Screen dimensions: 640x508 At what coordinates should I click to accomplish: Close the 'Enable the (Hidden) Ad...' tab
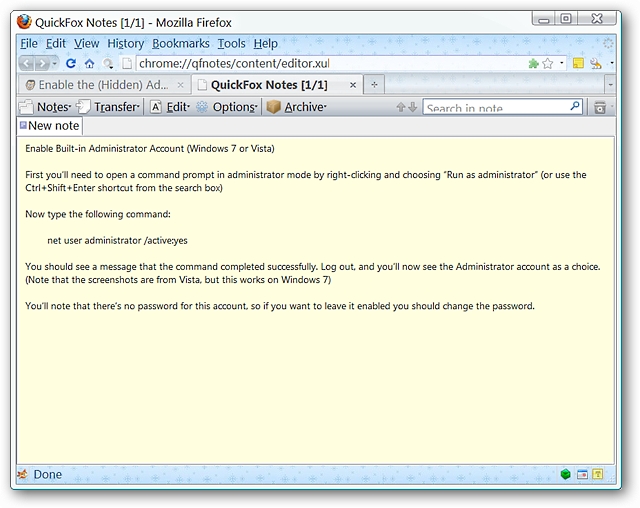180,85
